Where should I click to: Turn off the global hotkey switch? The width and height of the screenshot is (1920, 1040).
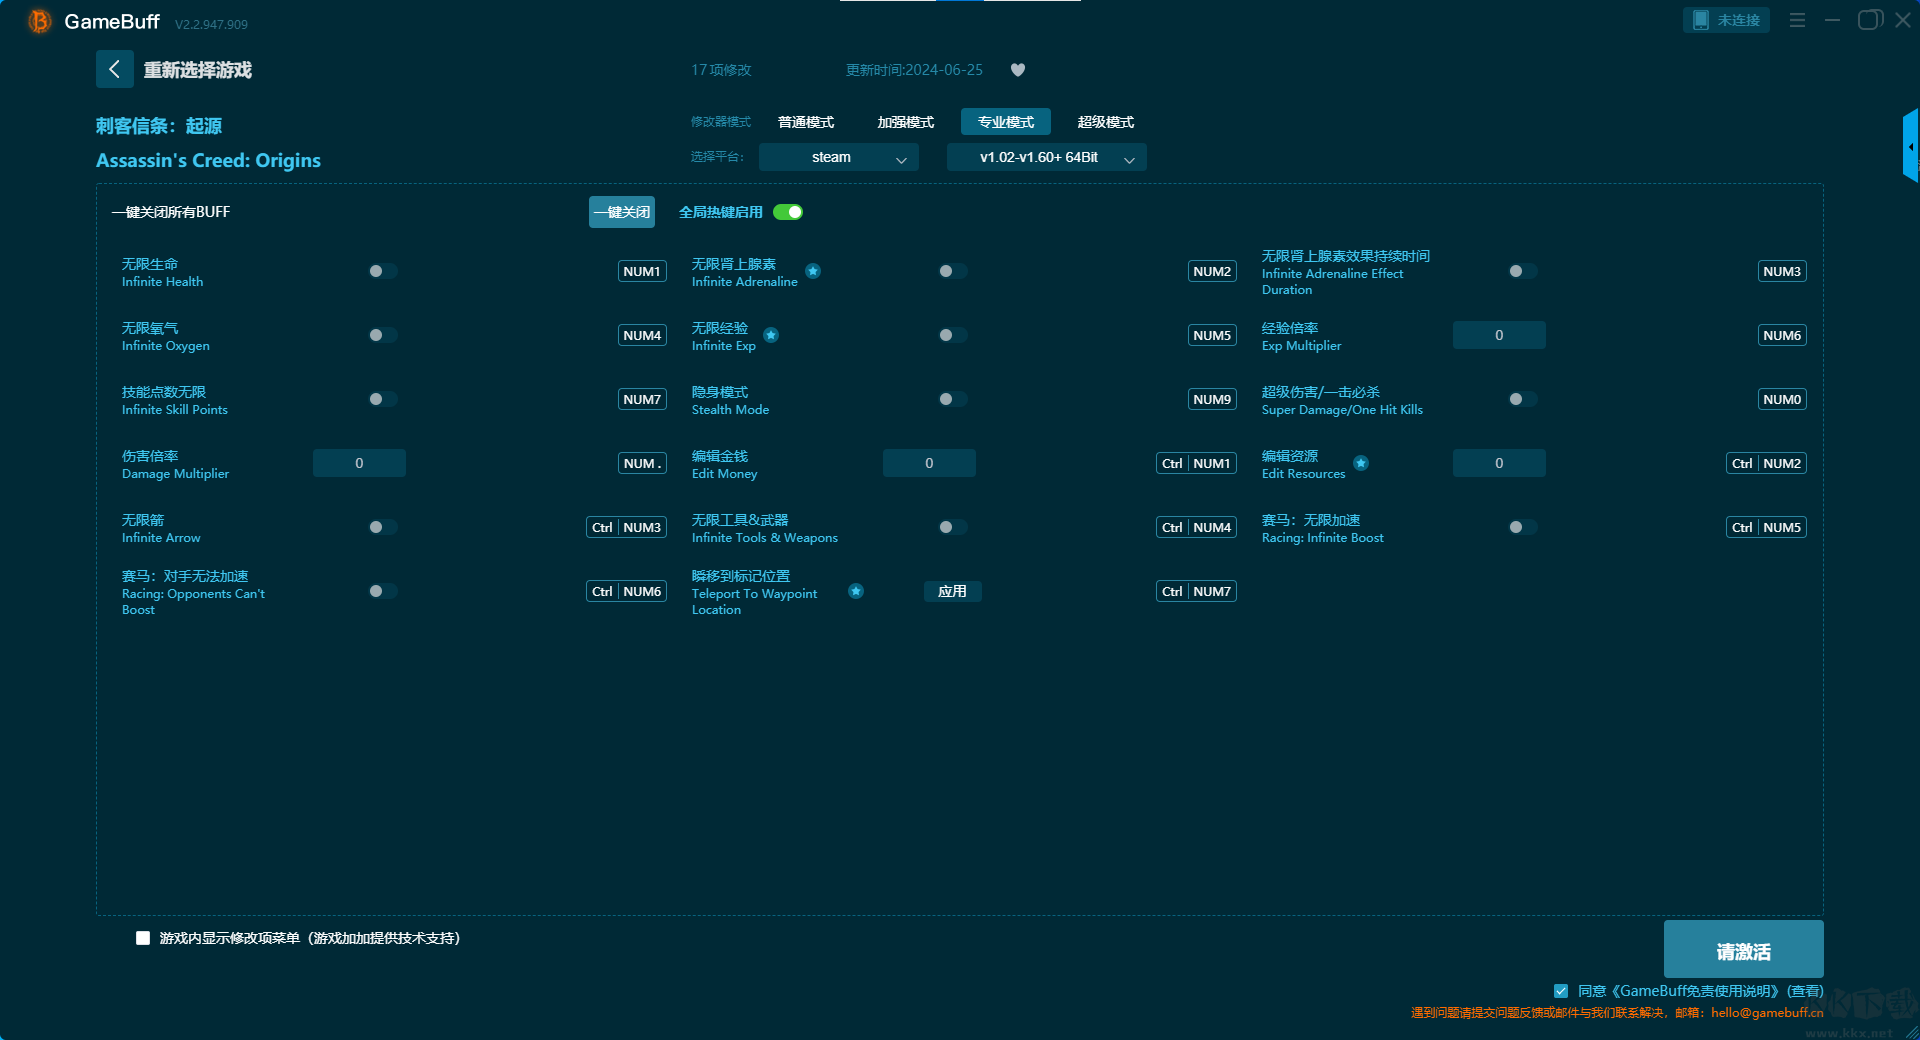(788, 212)
